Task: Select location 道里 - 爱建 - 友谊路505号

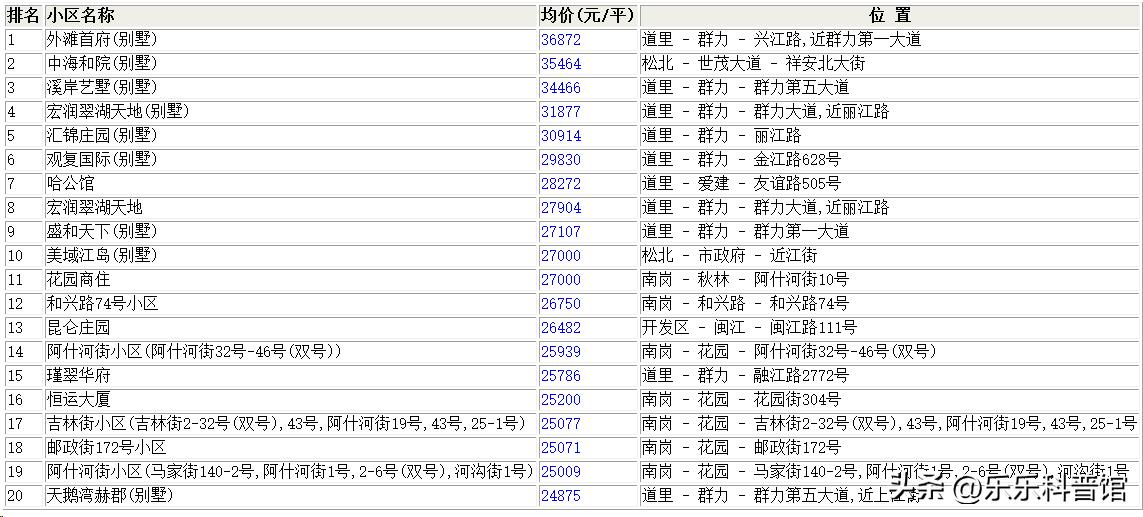Action: coord(889,184)
